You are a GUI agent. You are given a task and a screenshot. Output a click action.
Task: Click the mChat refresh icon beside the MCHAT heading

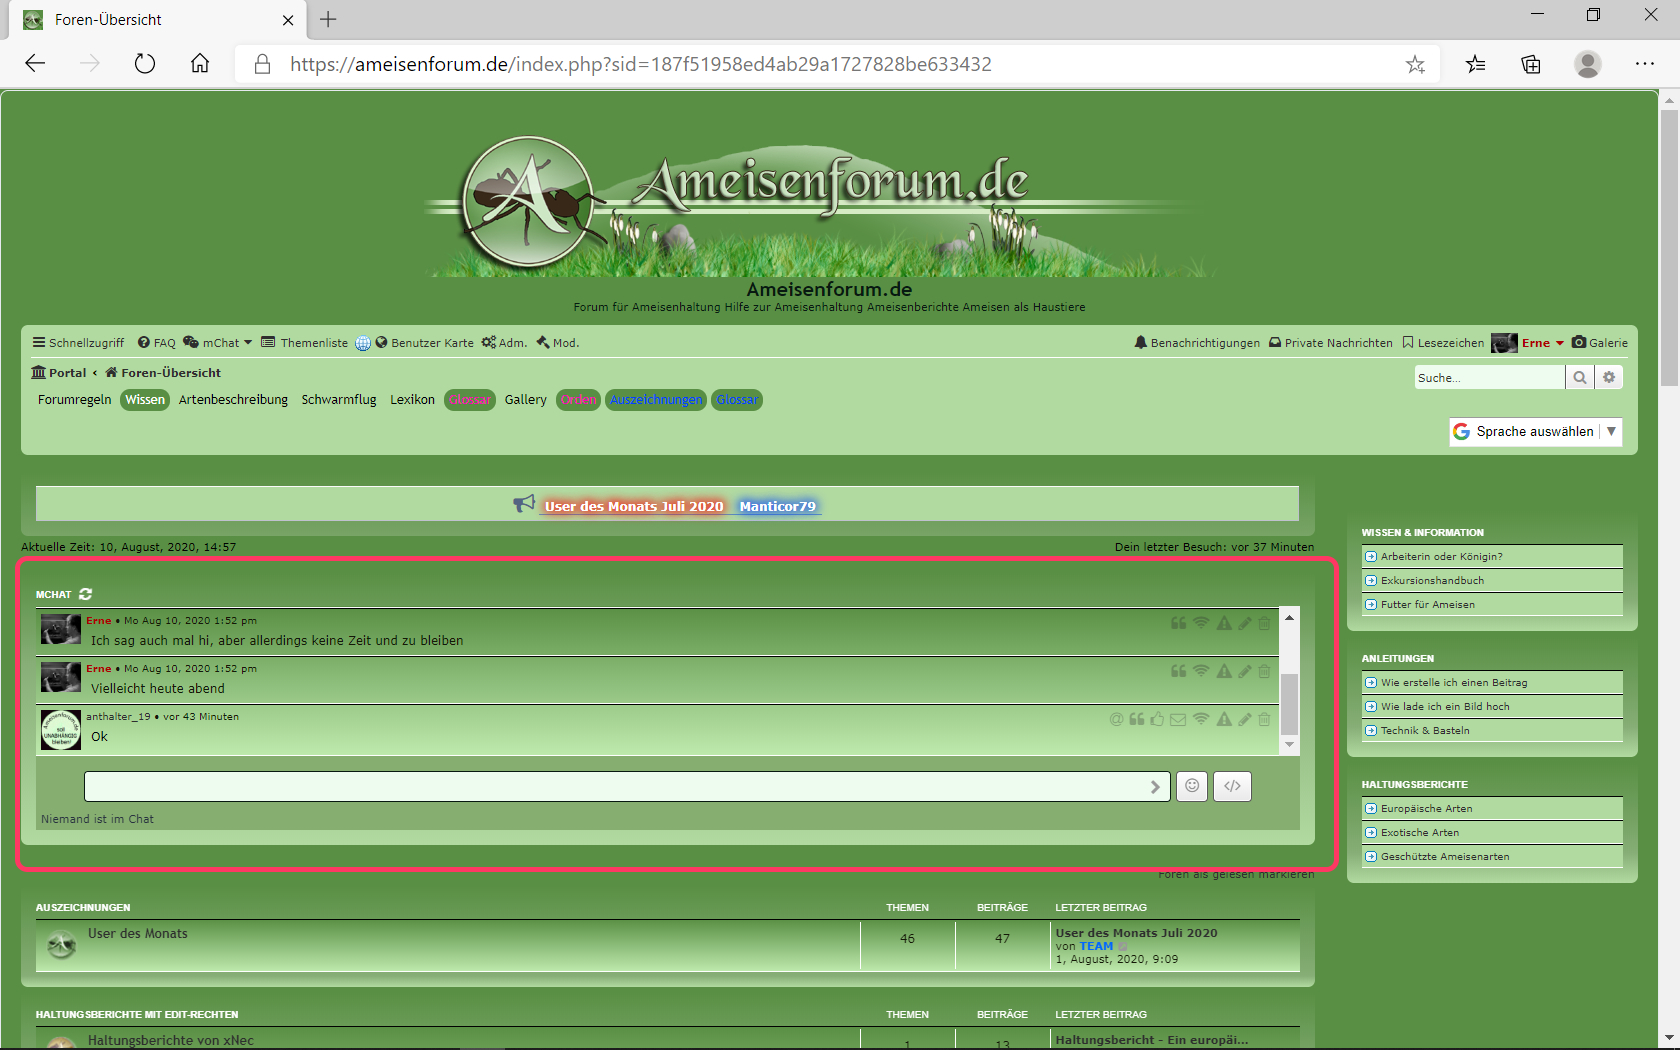[x=86, y=594]
